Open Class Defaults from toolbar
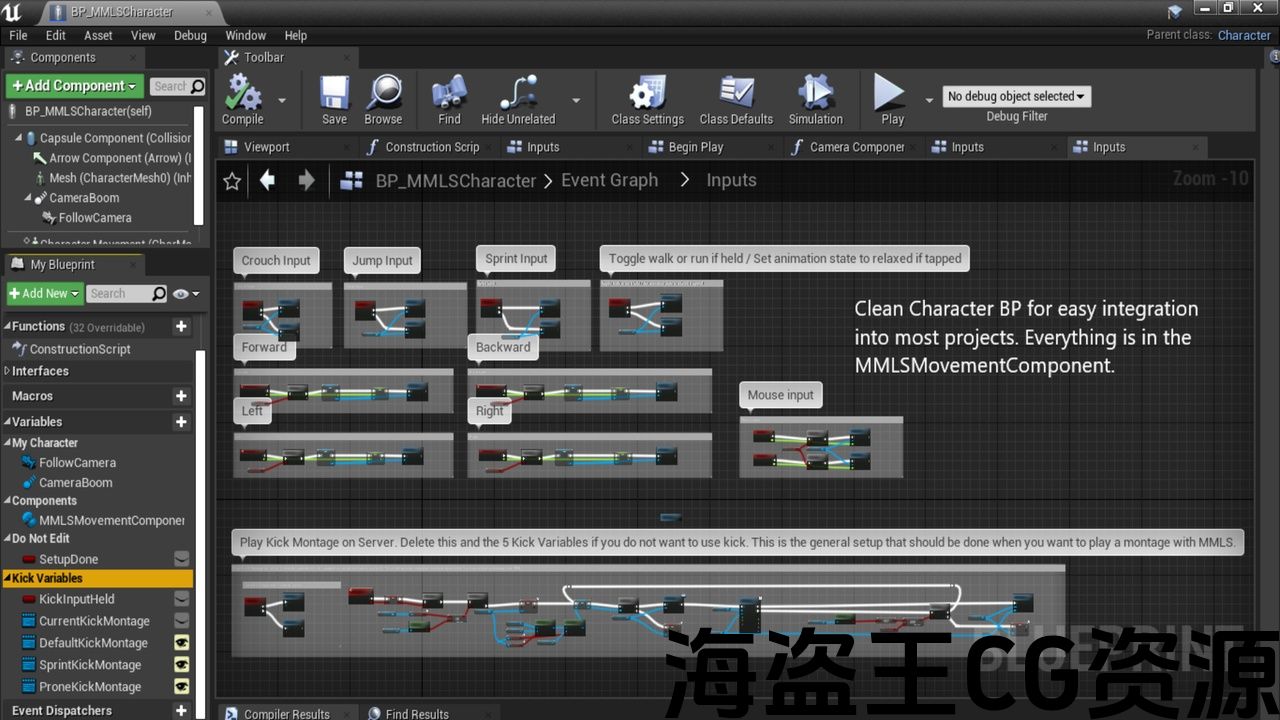This screenshot has height=720, width=1280. (x=736, y=94)
